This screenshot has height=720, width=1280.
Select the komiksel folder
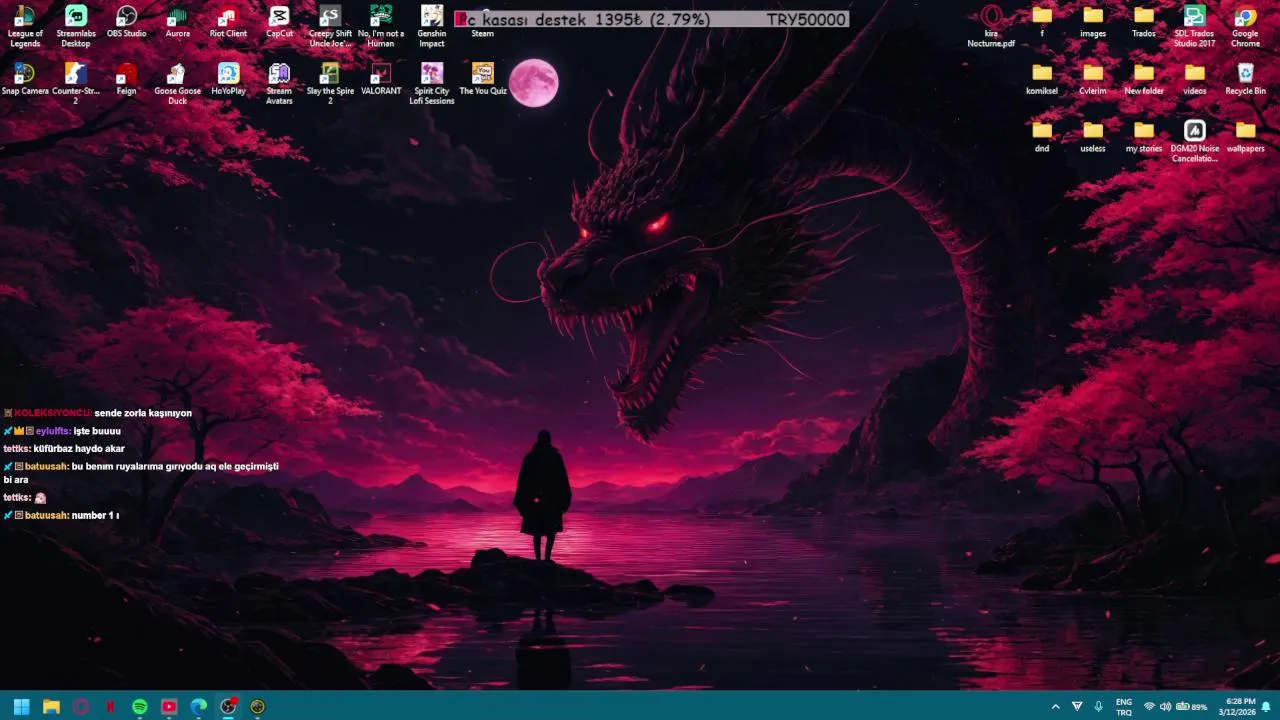coord(1042,79)
